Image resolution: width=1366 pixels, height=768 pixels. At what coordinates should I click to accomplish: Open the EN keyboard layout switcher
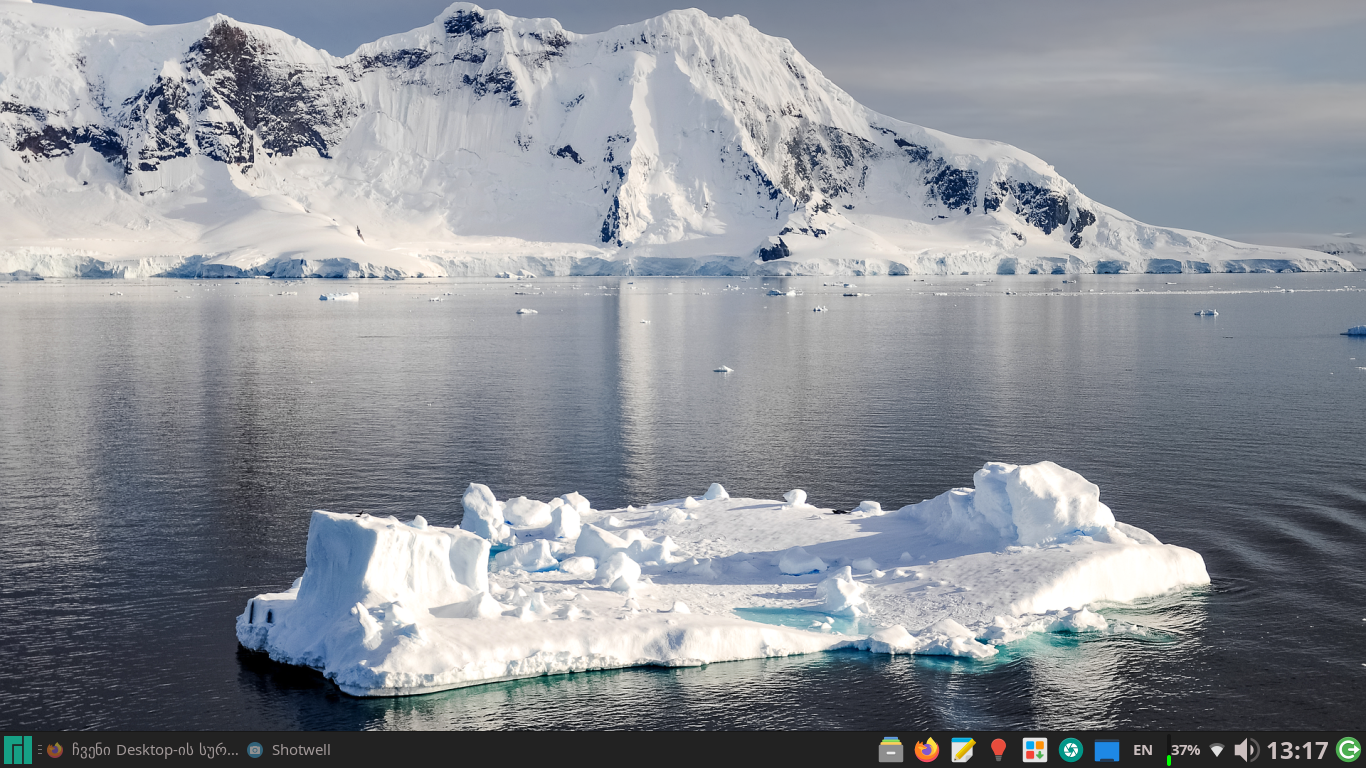coord(1142,750)
